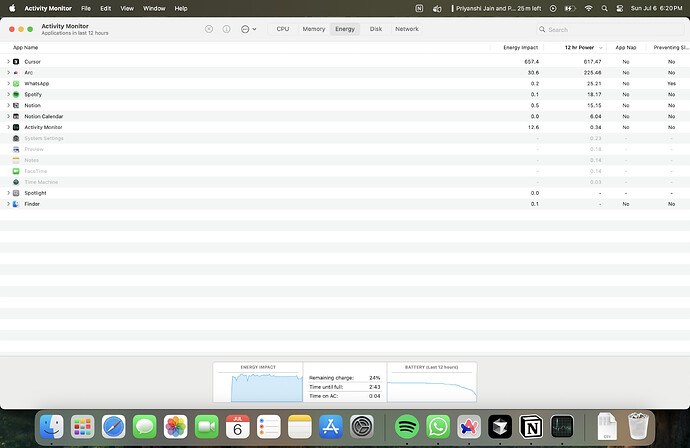Expand the Arc process row
The width and height of the screenshot is (690, 448).
point(8,73)
